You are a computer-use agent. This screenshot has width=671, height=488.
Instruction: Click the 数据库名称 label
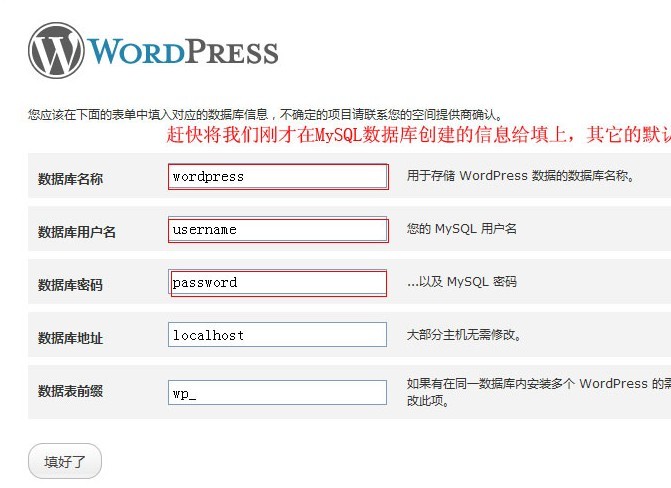point(70,179)
